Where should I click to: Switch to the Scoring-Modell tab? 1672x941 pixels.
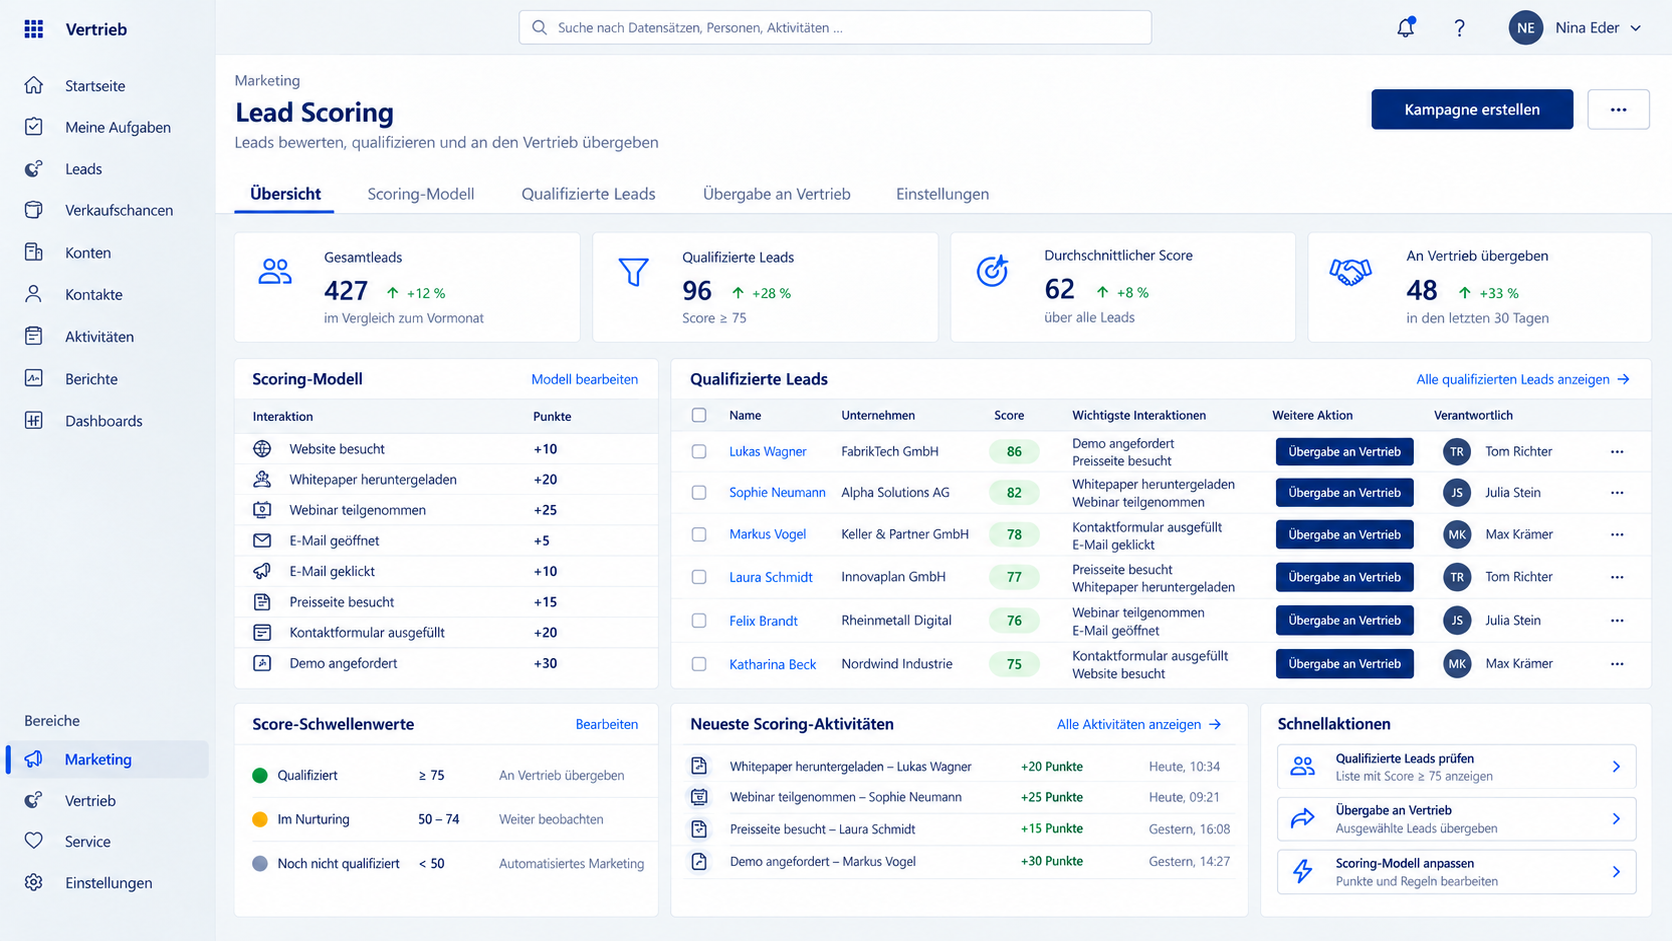click(420, 194)
